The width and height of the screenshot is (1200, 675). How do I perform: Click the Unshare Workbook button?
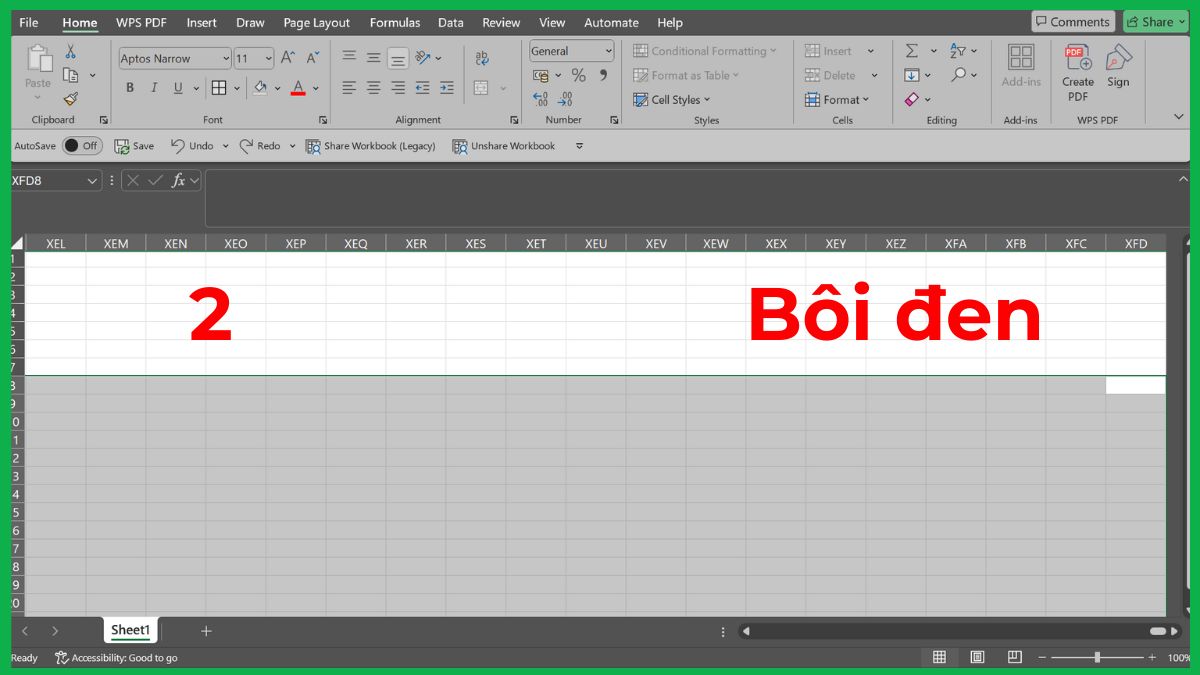tap(503, 145)
